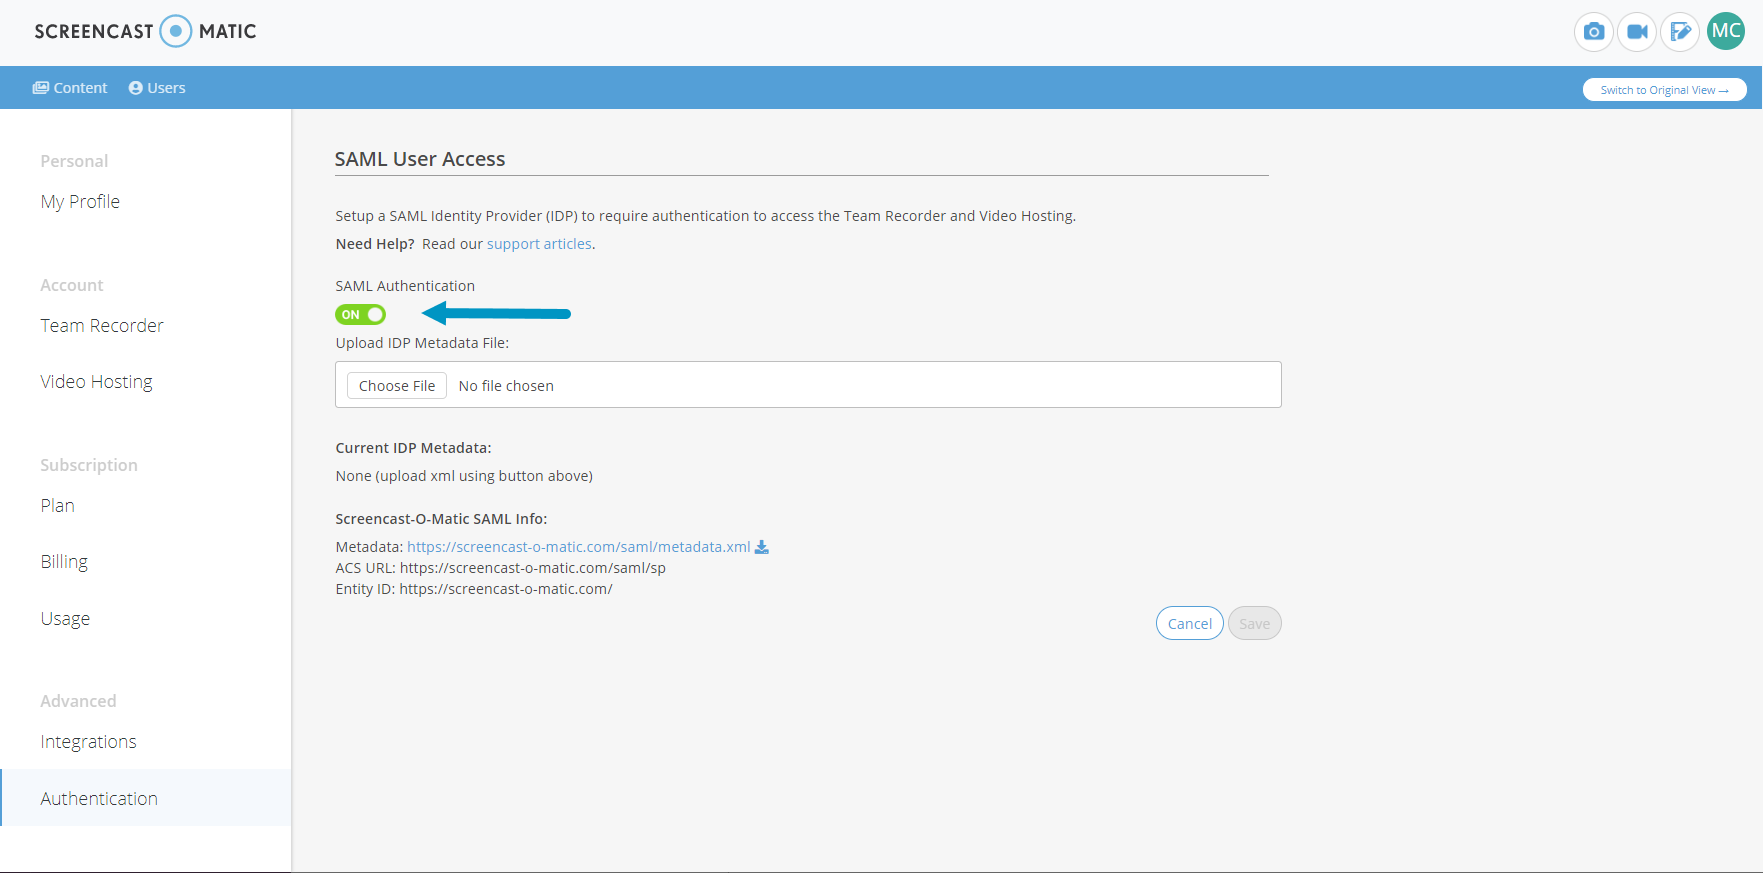Click the Entity ID text
The image size is (1763, 873).
474,589
